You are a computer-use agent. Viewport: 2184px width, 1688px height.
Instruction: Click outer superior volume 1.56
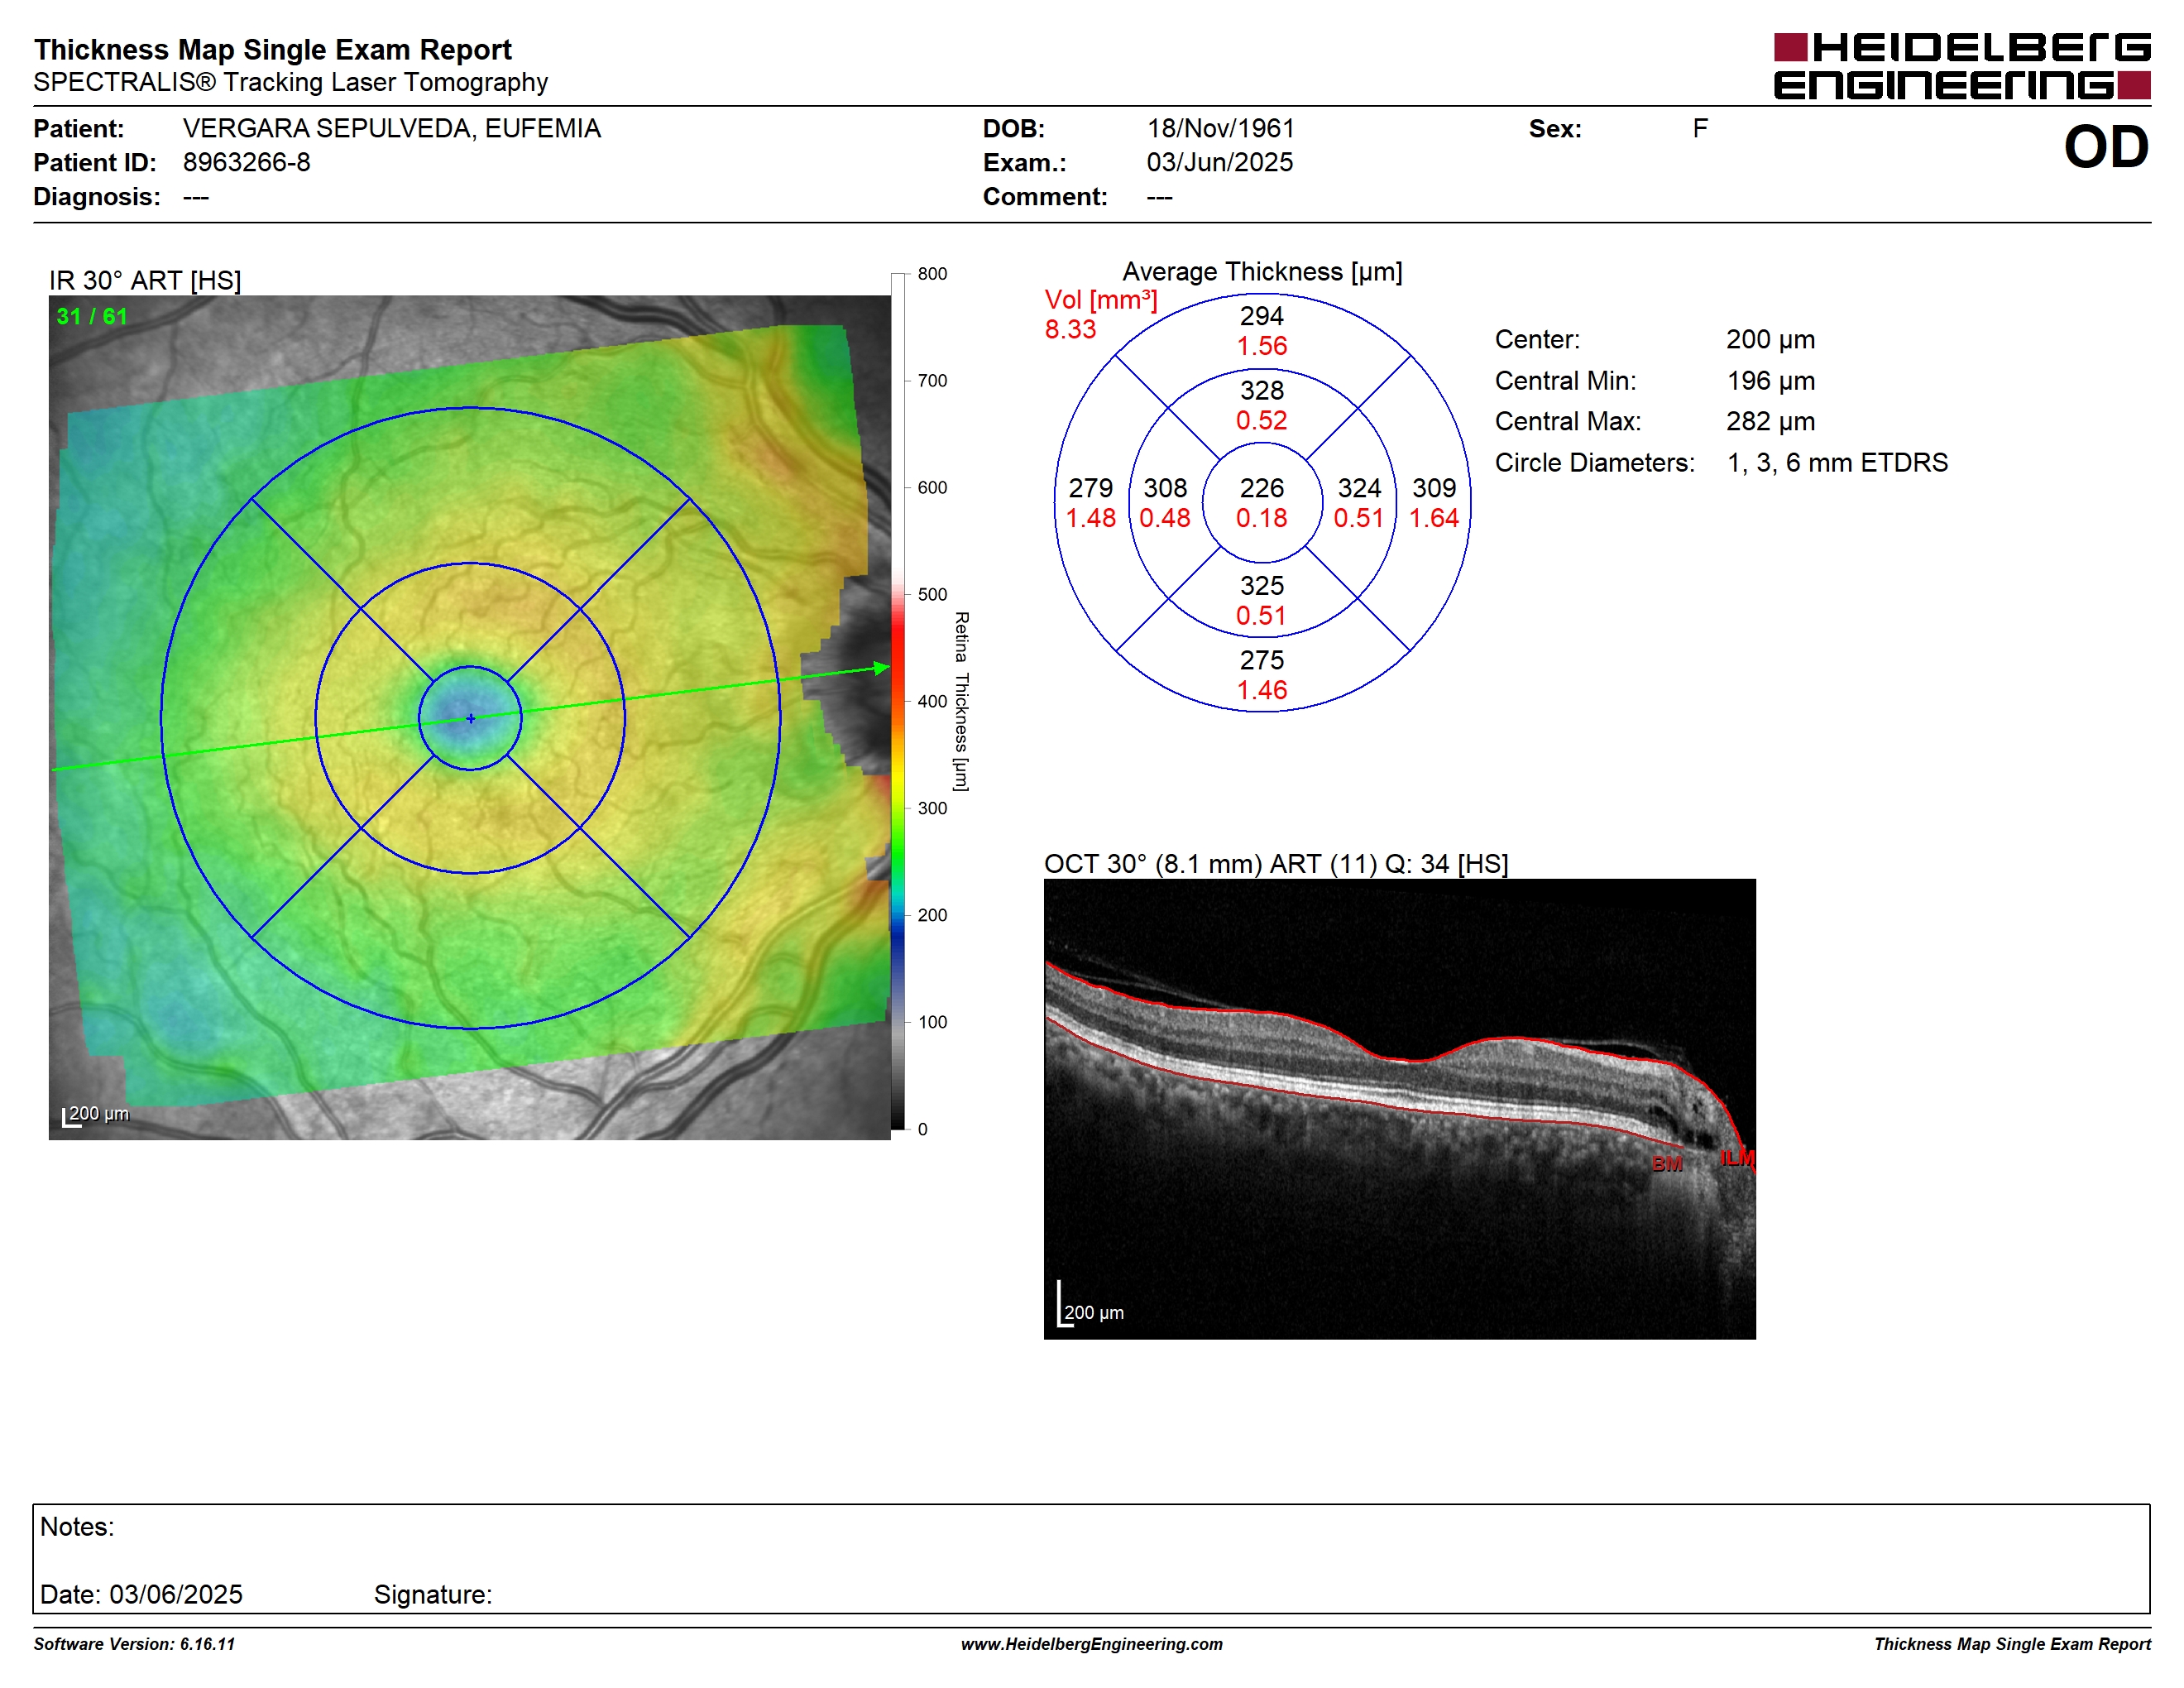(1262, 346)
